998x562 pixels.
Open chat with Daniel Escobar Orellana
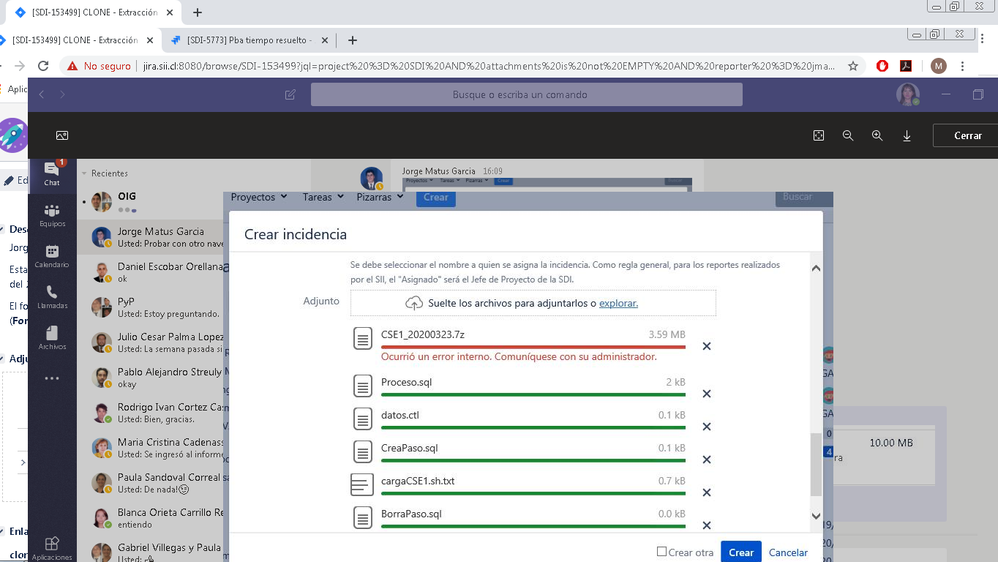151,272
